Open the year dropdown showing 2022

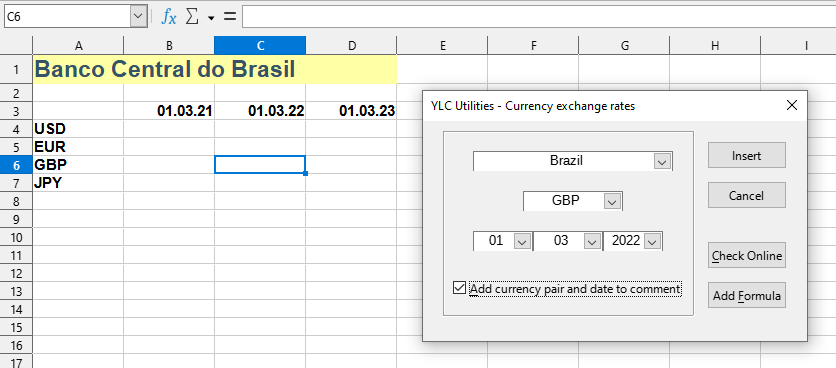coord(652,241)
